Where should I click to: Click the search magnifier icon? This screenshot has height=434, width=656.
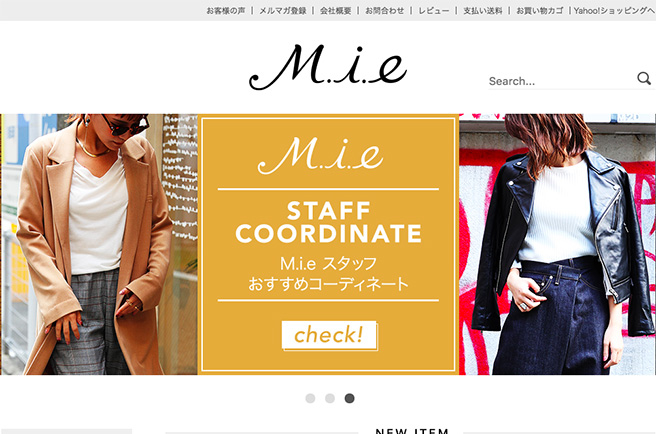point(644,78)
